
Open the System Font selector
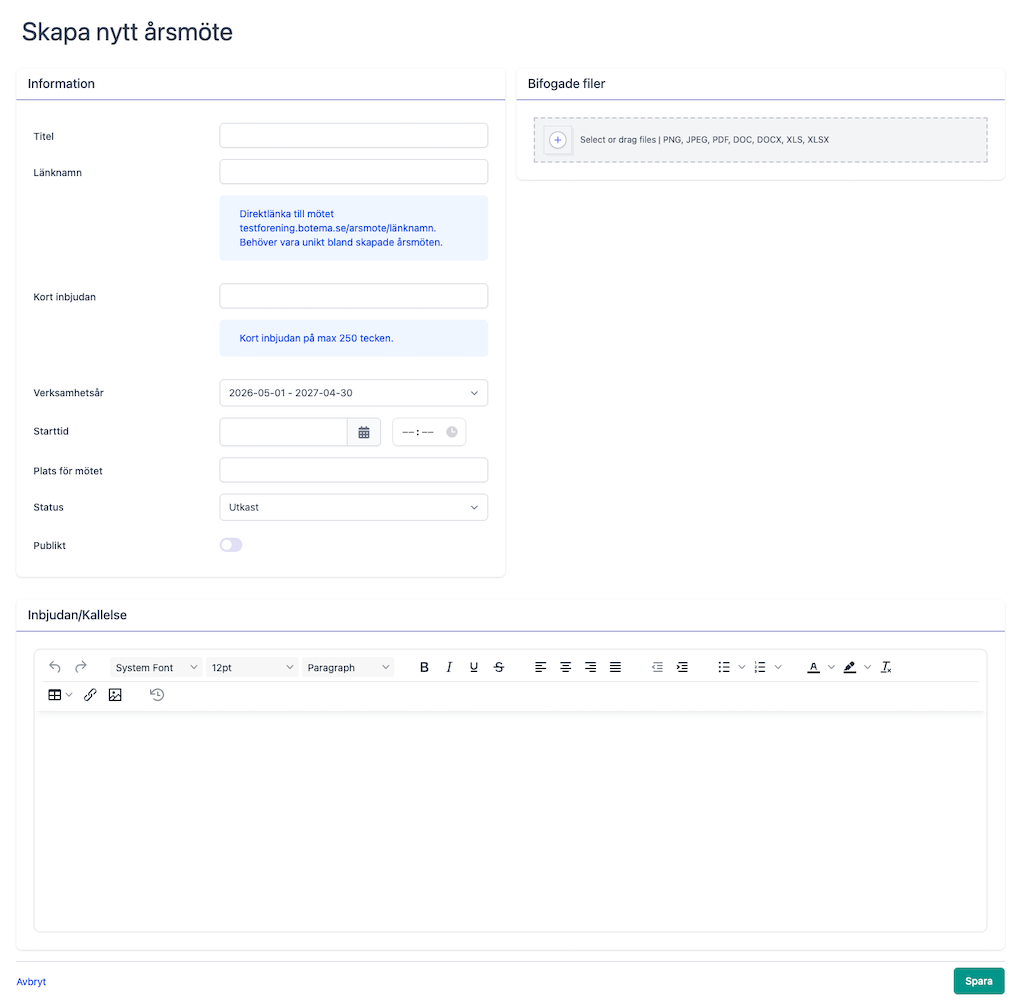coord(156,667)
